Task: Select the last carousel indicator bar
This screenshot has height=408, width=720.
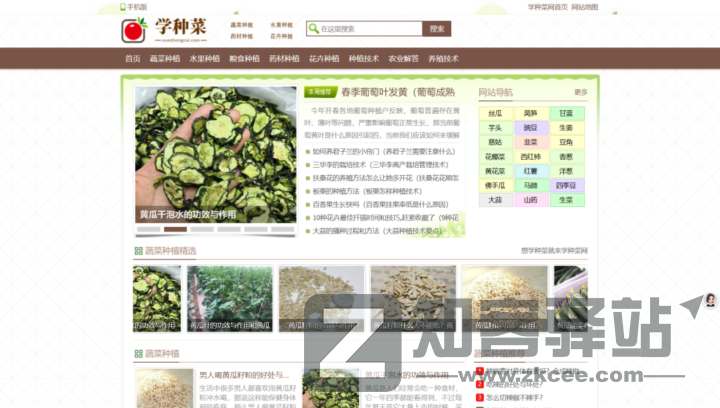Action: pos(283,229)
